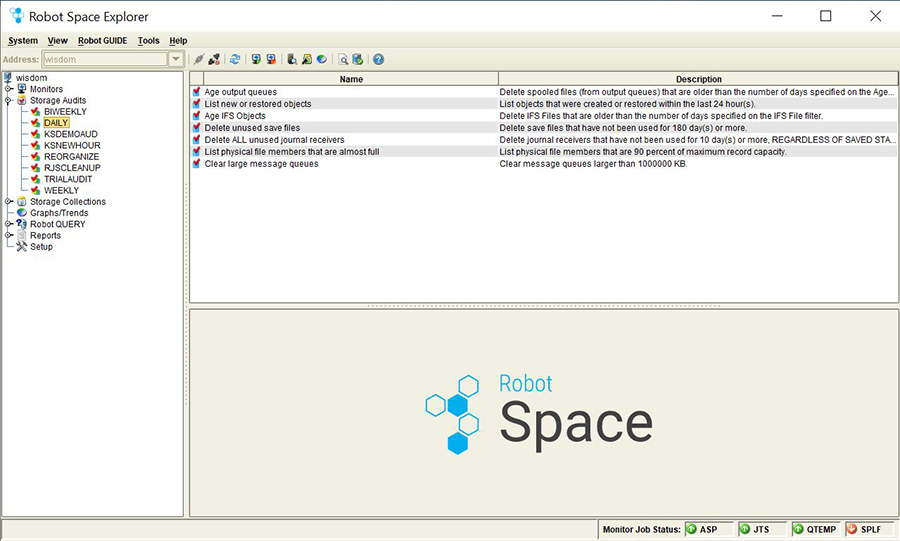The height and width of the screenshot is (541, 900).
Task: Click the Reports document icon in tree
Action: [x=22, y=235]
